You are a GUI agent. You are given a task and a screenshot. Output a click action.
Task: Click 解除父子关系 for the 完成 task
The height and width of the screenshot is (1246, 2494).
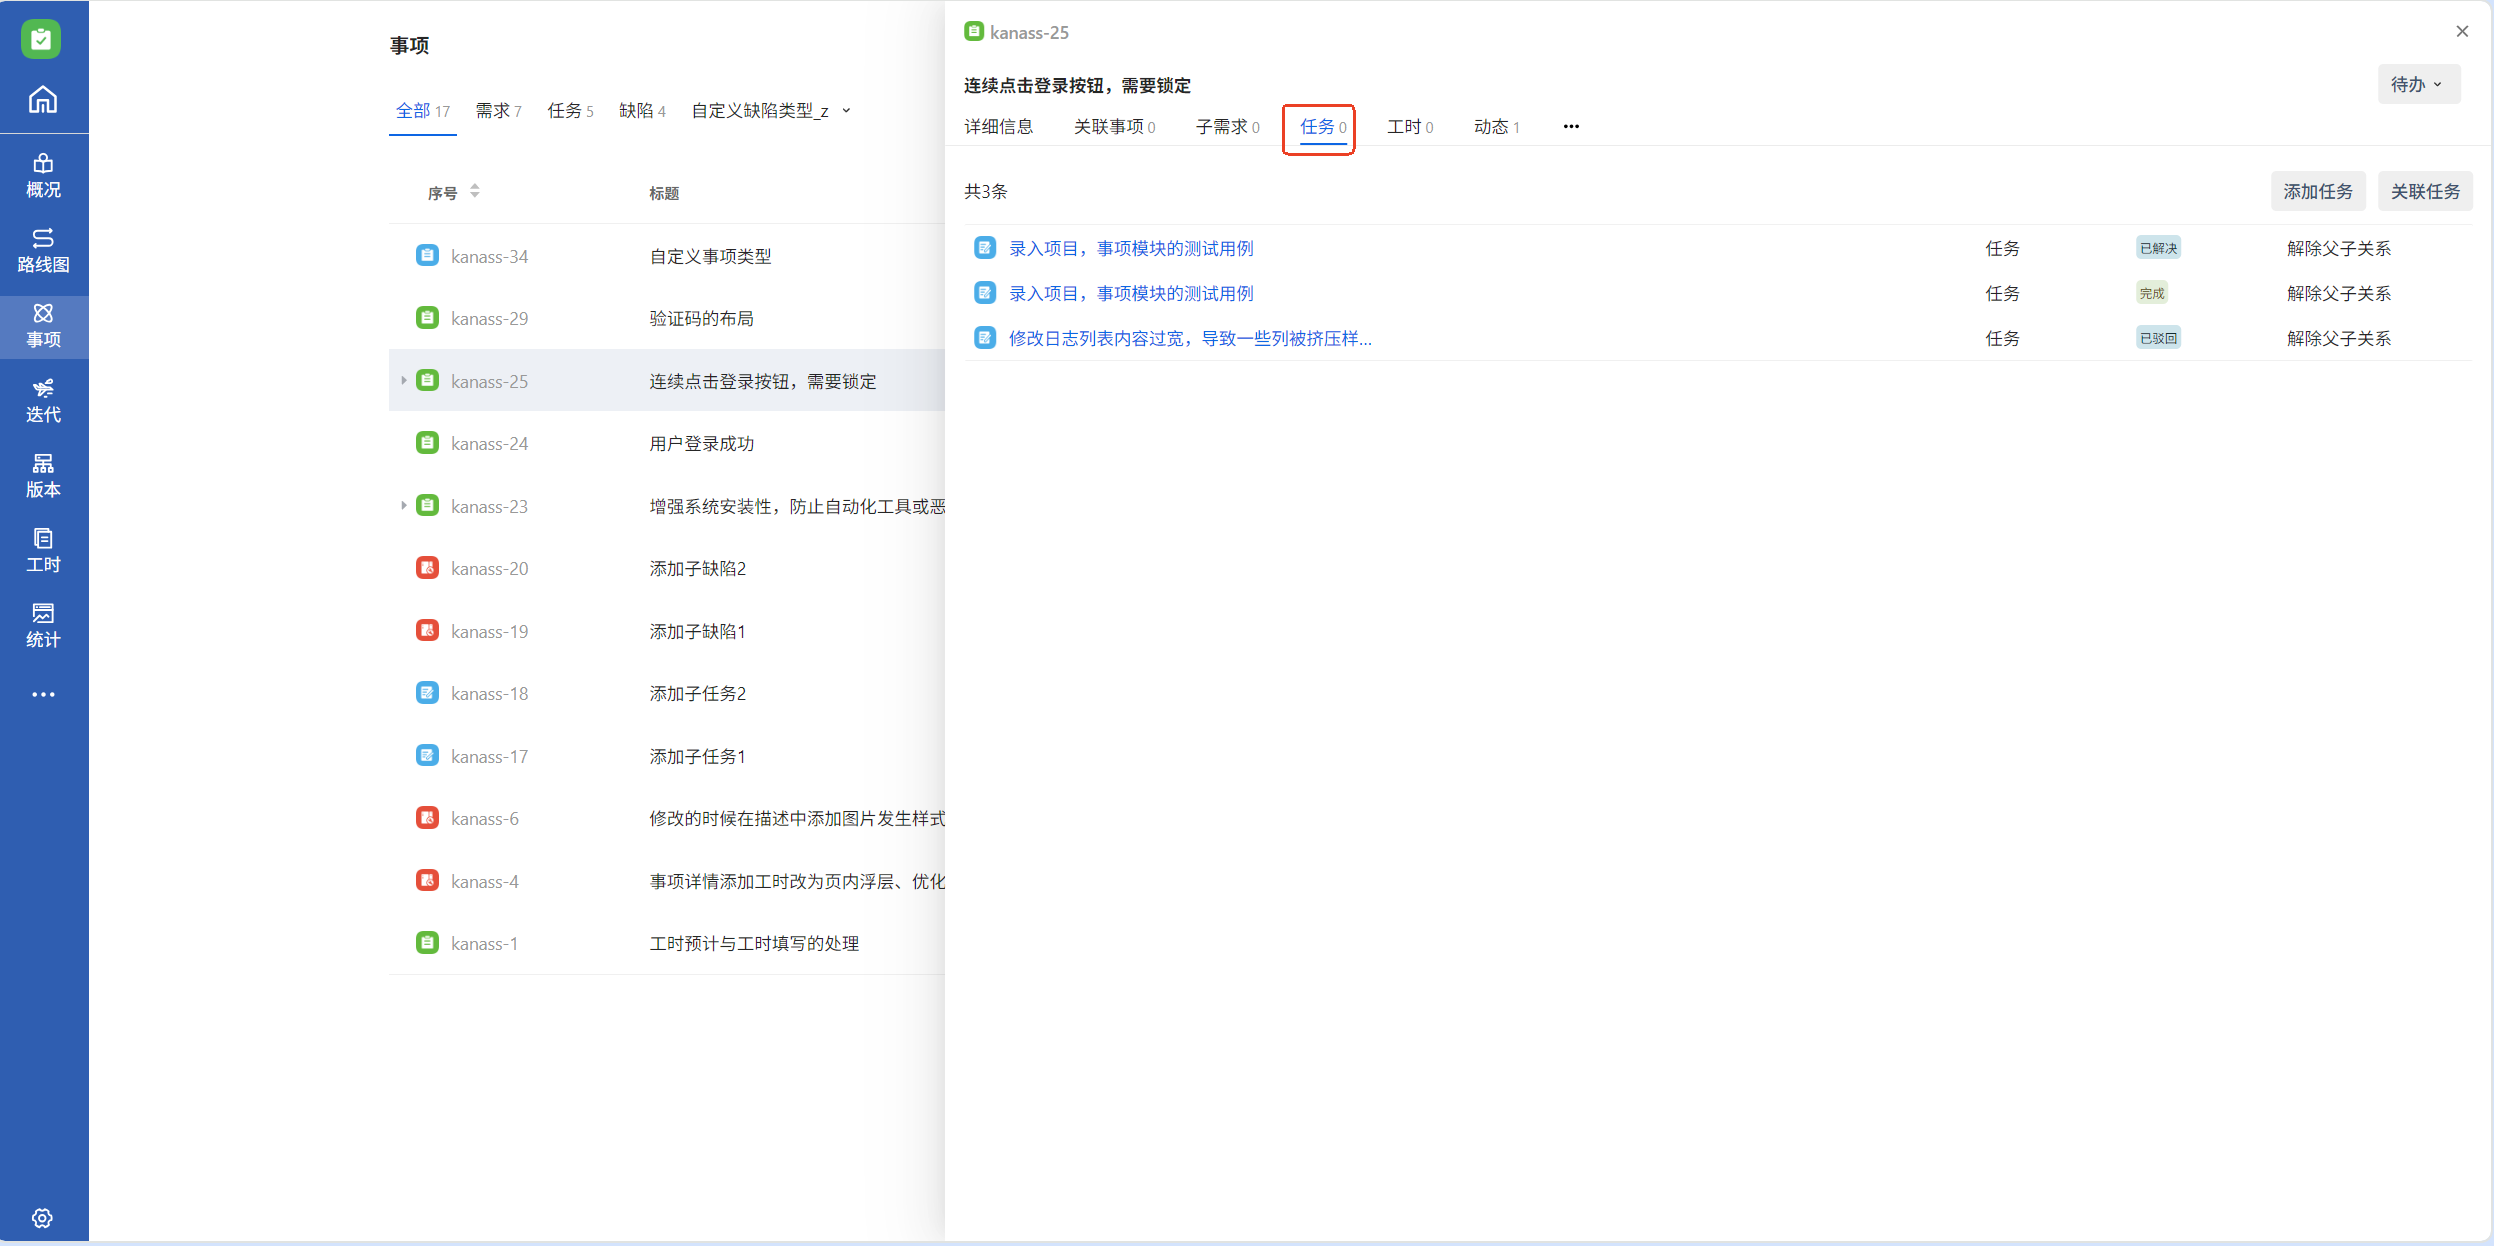click(2338, 293)
